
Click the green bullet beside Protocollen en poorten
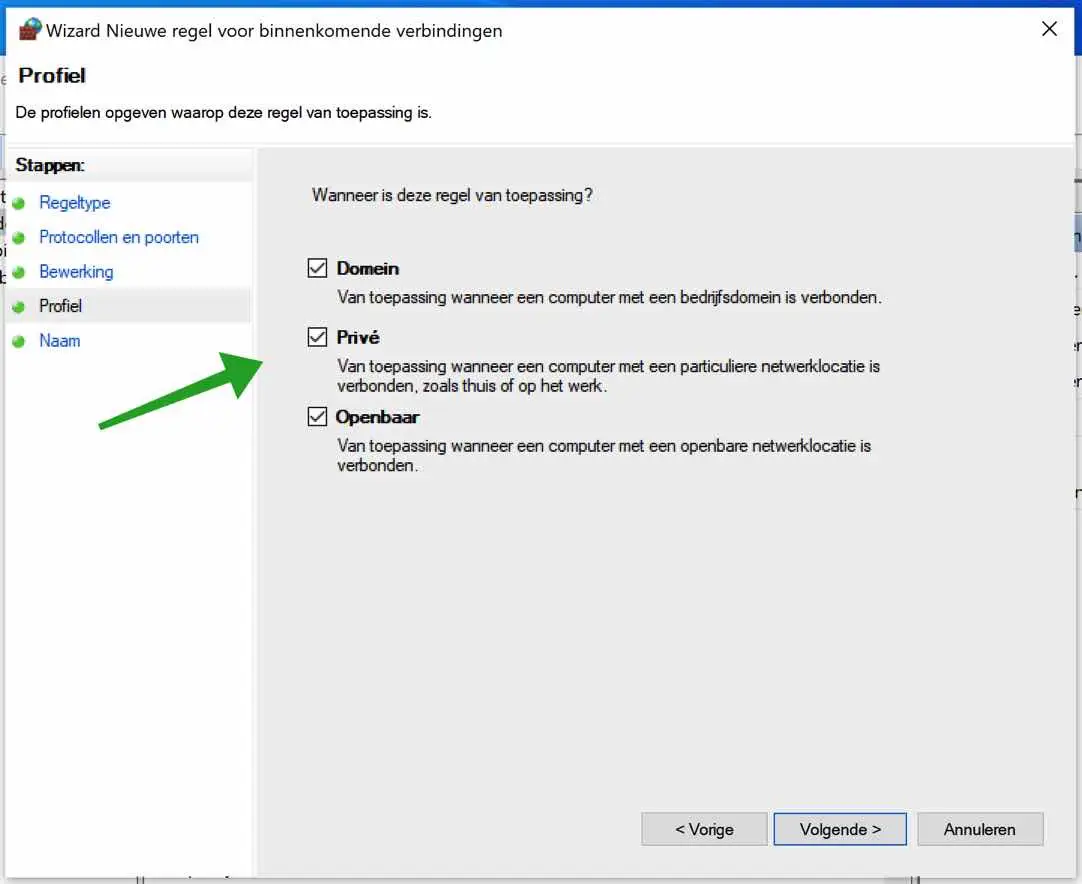[19, 237]
